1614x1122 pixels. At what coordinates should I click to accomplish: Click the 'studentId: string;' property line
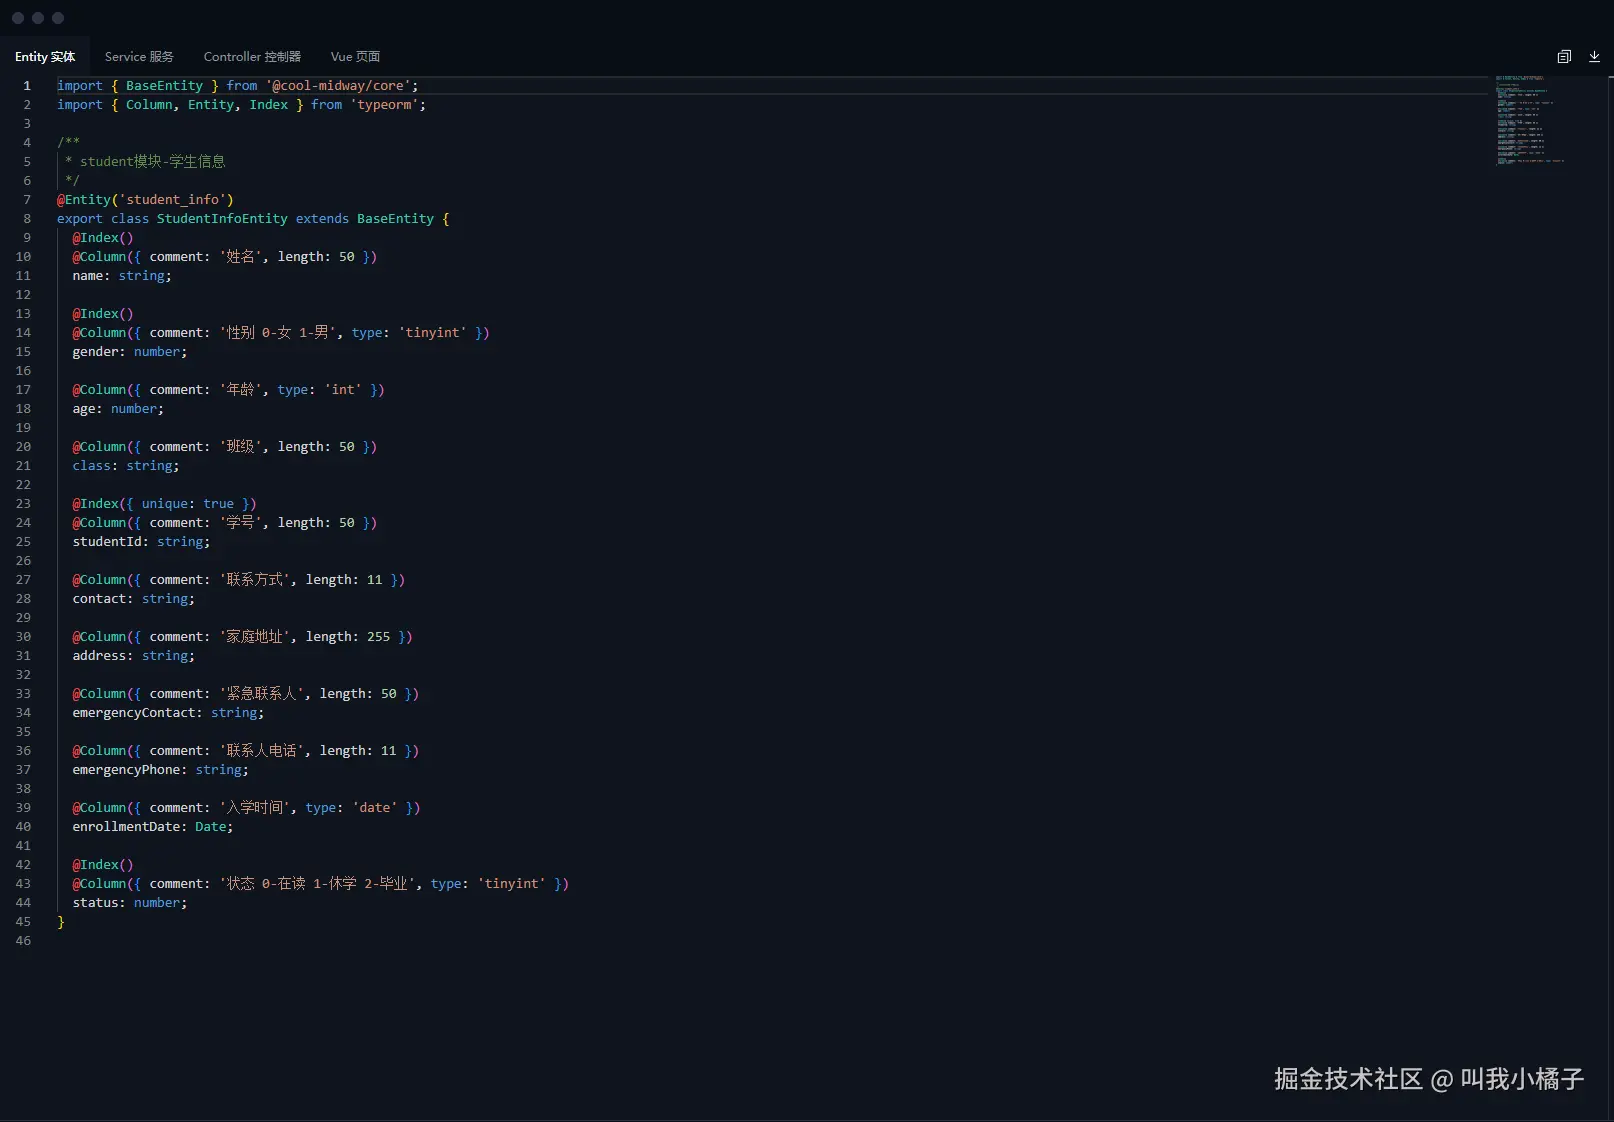coord(141,542)
